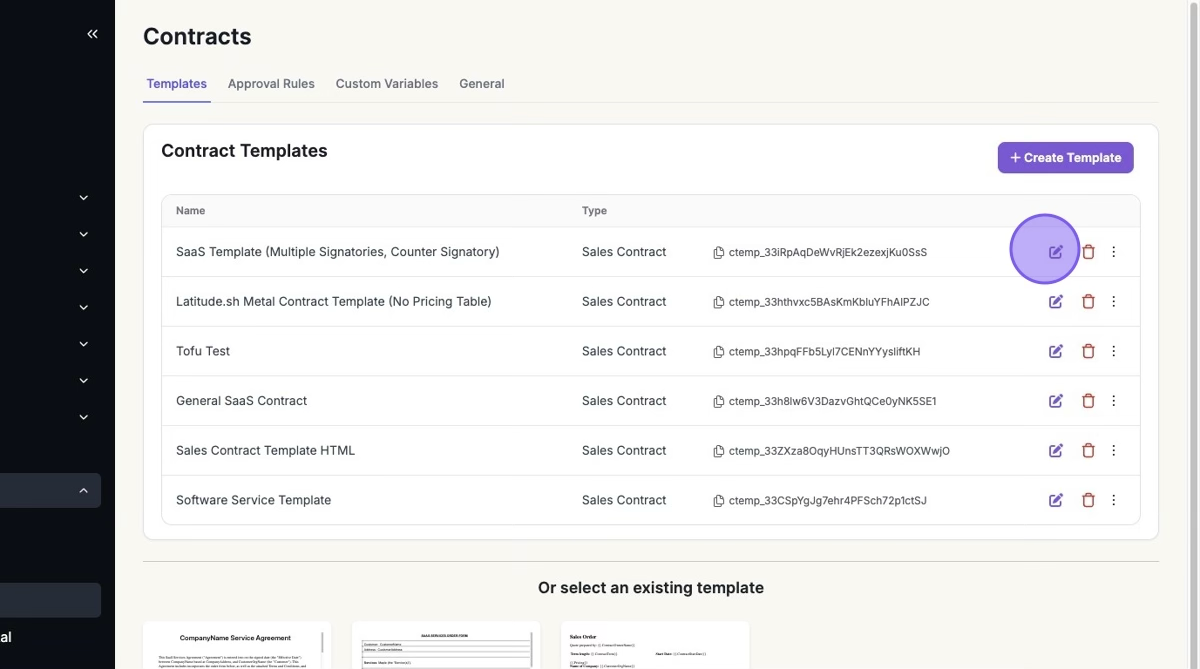Screen dimensions: 1200x669
Task: Delete the Sales Contract Template HTML
Action: click(1088, 451)
